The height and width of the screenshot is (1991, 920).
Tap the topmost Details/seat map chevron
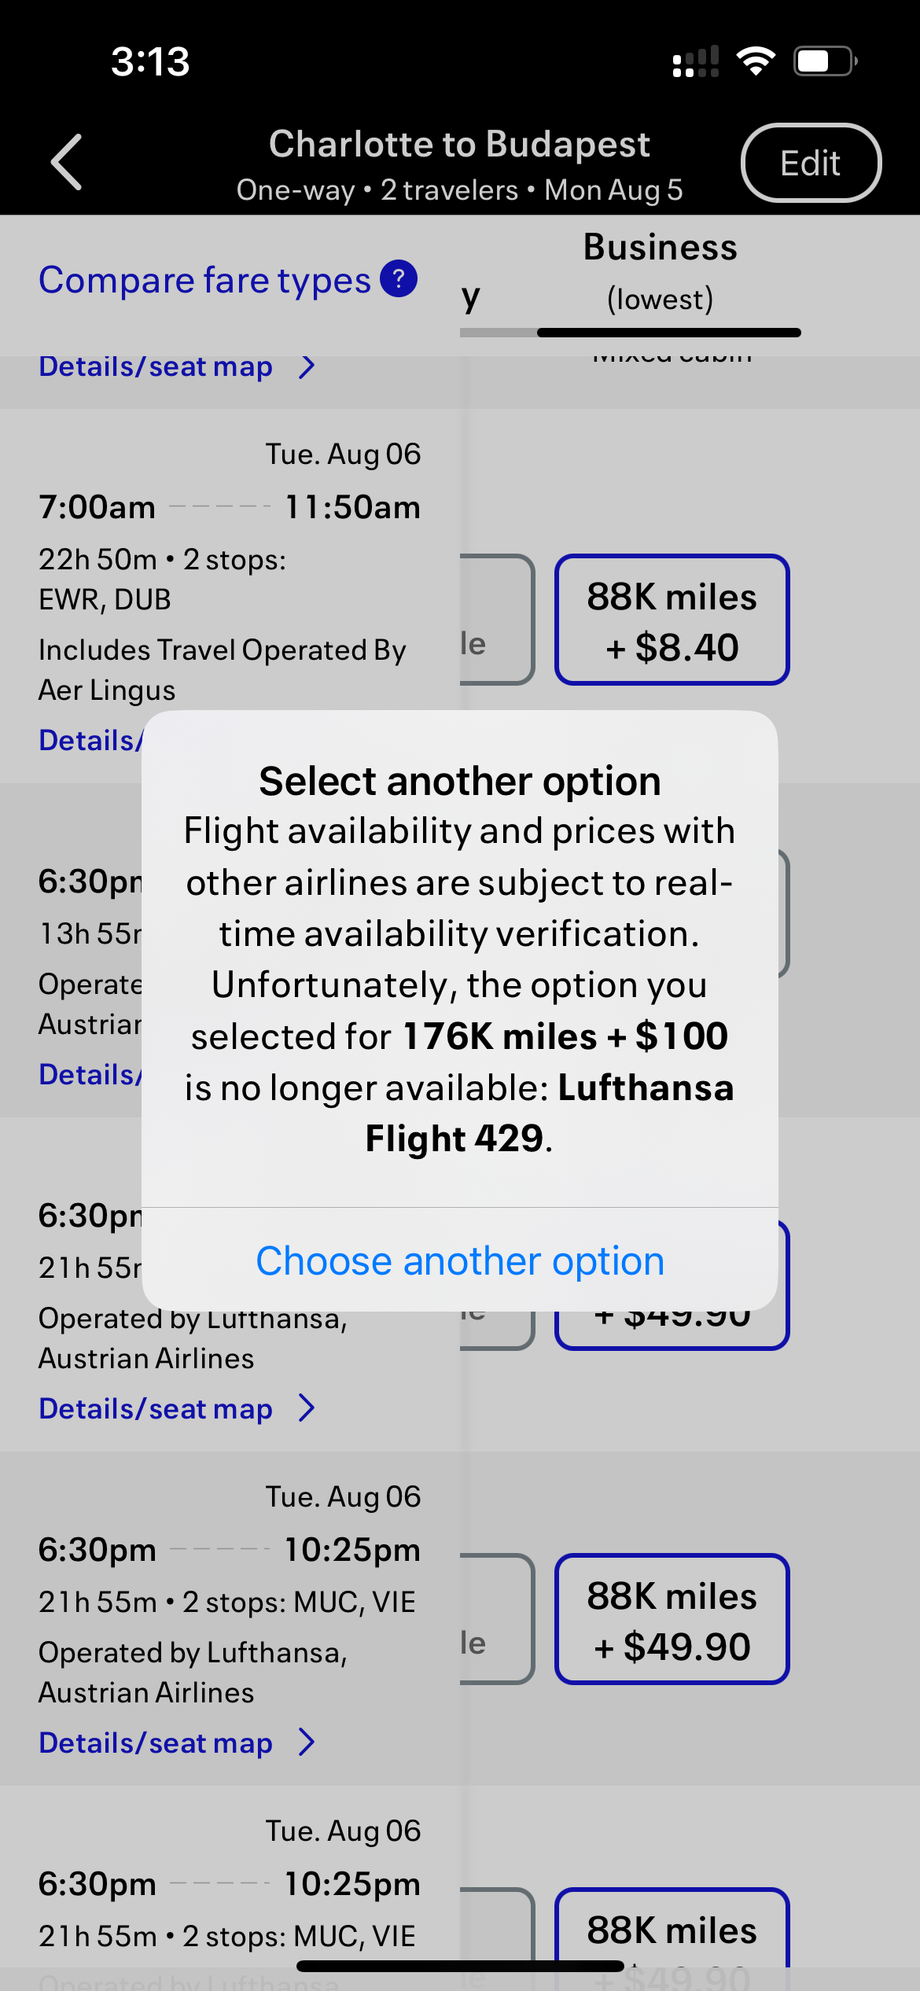tap(307, 367)
